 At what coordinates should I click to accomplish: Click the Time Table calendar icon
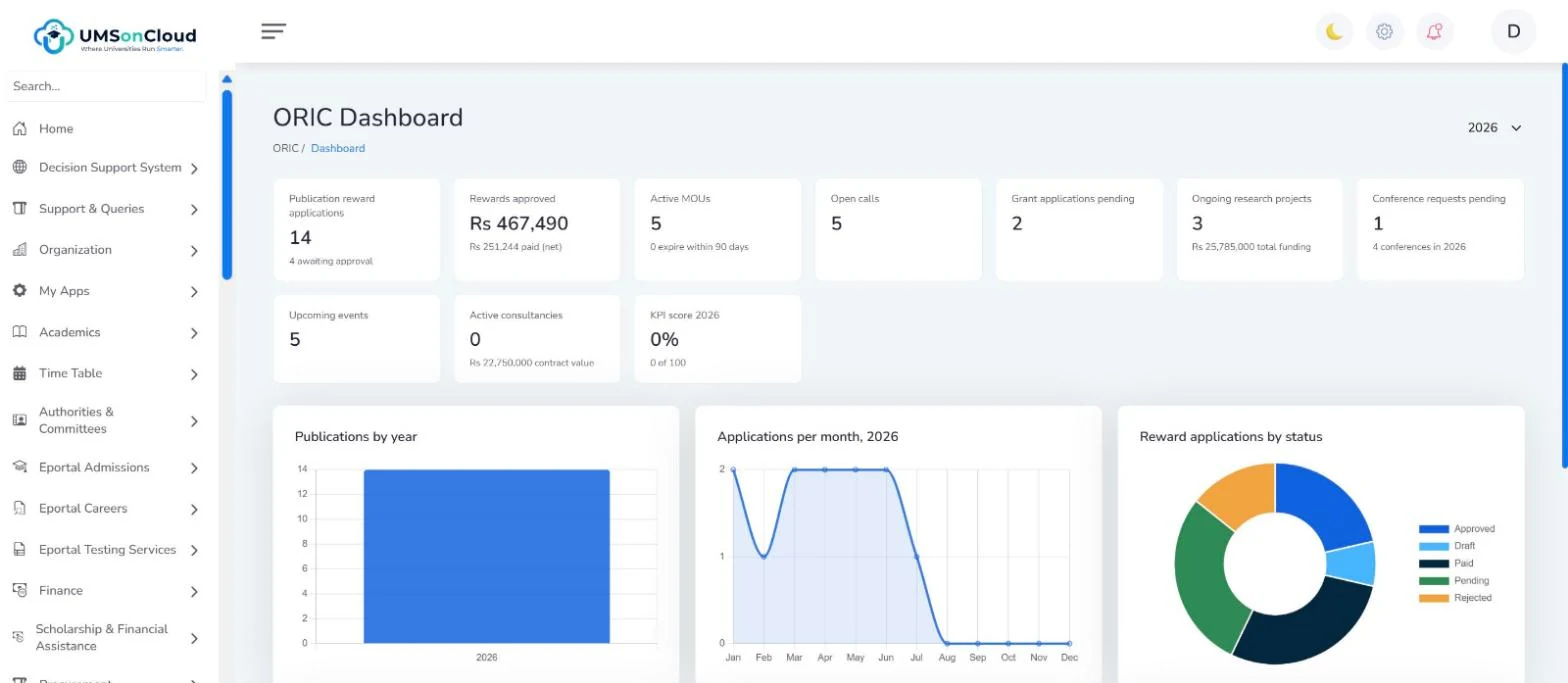[x=19, y=373]
